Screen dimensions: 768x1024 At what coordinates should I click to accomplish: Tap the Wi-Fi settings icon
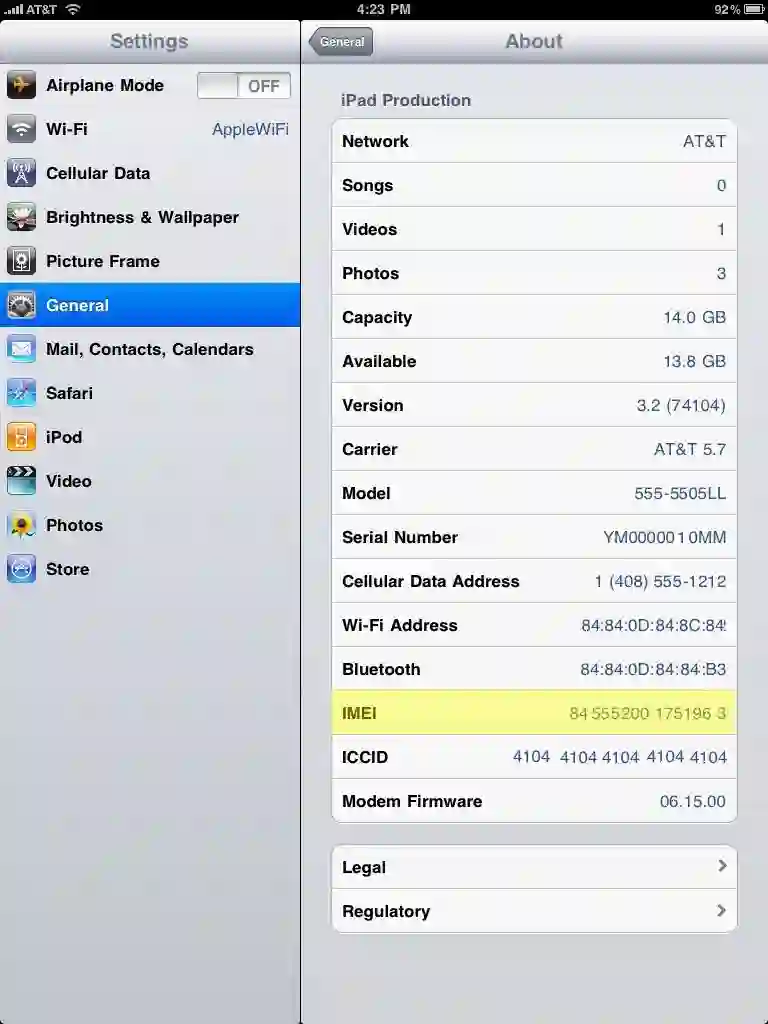21,129
